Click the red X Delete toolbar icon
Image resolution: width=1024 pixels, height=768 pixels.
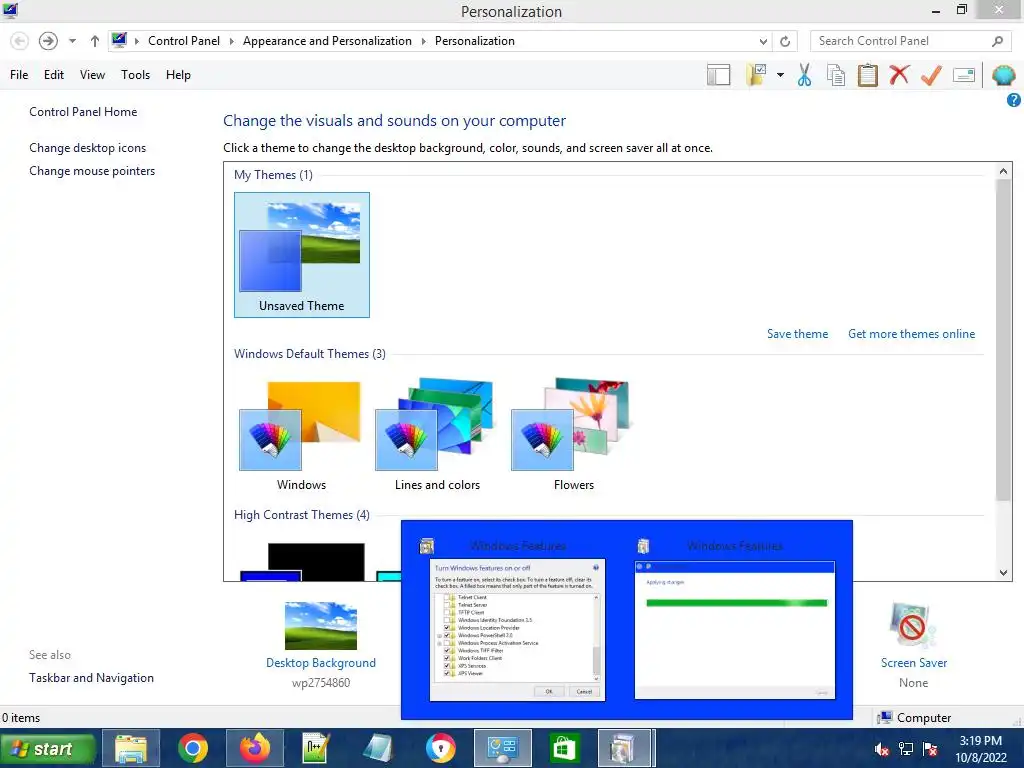pyautogui.click(x=899, y=74)
